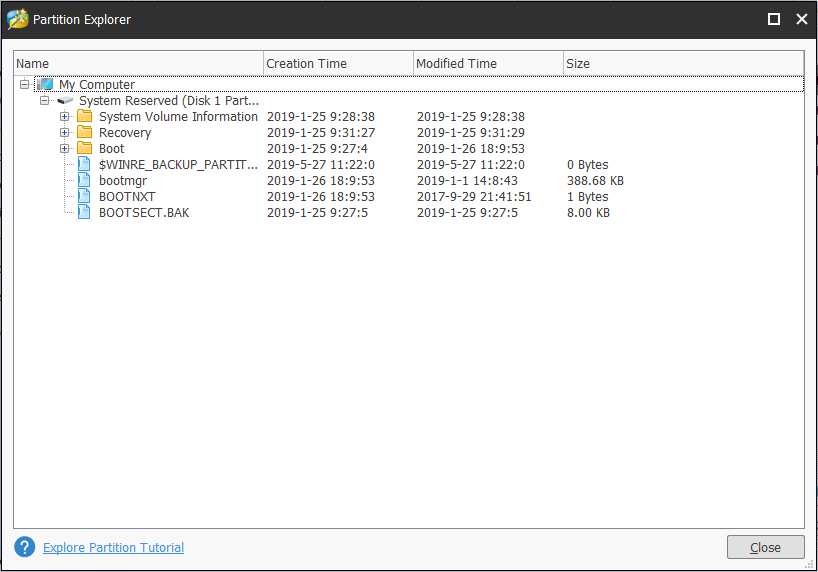818x572 pixels.
Task: Click the System Volume Information folder icon
Action: click(85, 116)
